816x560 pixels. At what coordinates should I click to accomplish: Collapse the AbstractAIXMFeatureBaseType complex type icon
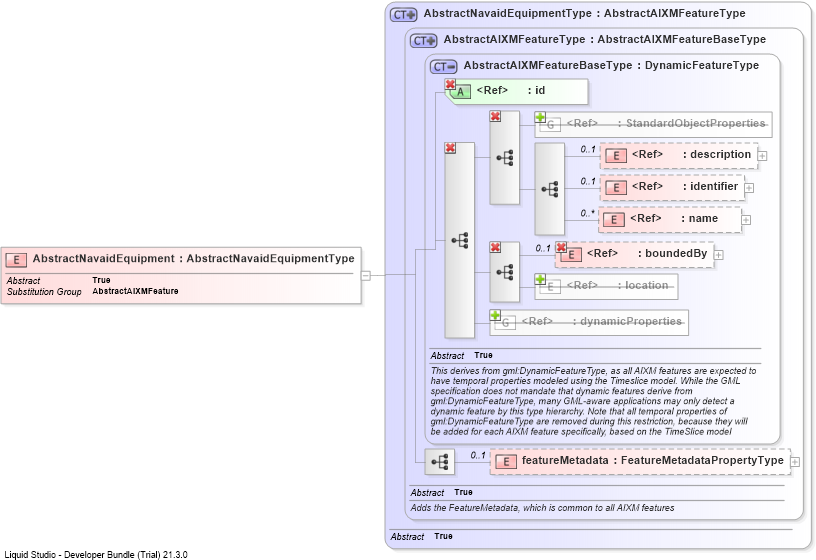443,67
